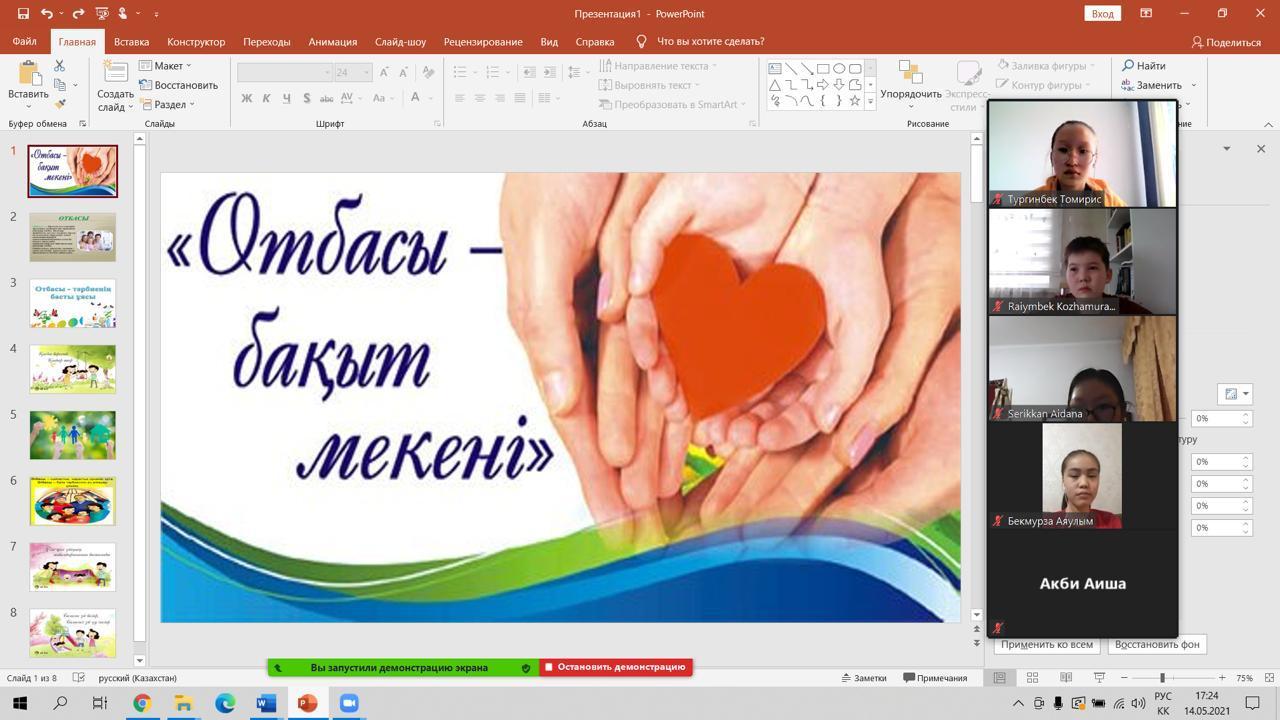The height and width of the screenshot is (720, 1280).
Task: Switch to Reading view icon
Action: tap(1065, 678)
